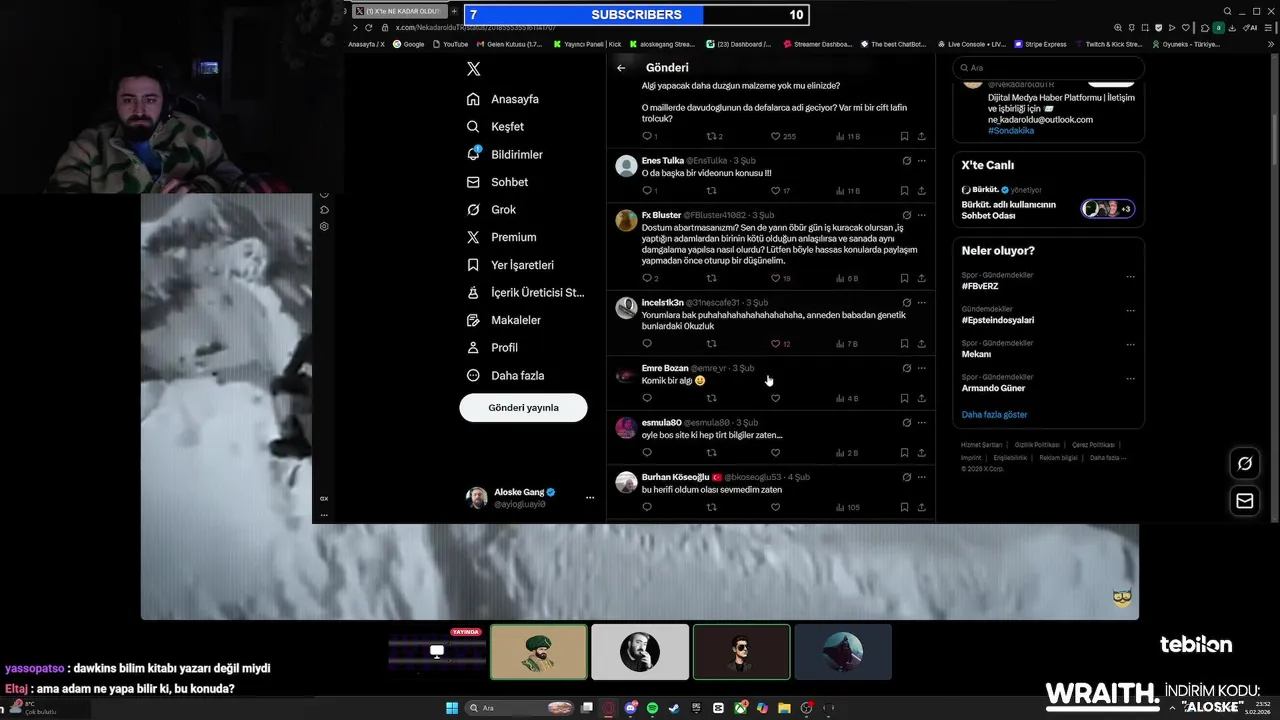Viewport: 1280px width, 720px height.
Task: Open the Windows Start menu
Action: pos(452,708)
